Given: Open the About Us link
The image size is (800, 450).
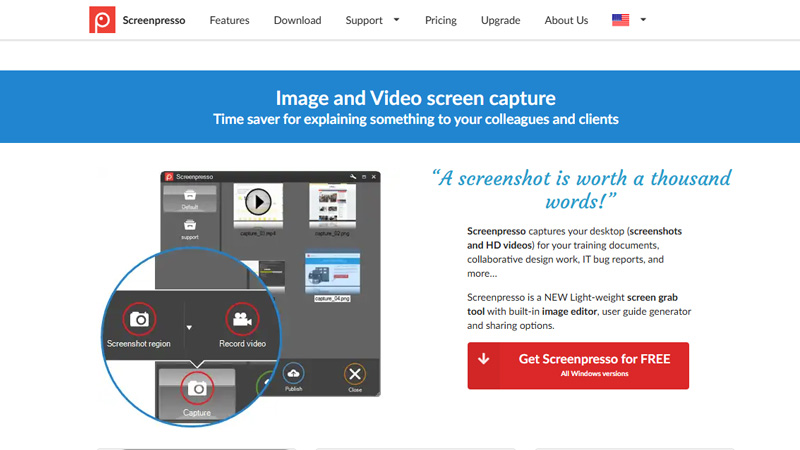Looking at the screenshot, I should click(566, 20).
